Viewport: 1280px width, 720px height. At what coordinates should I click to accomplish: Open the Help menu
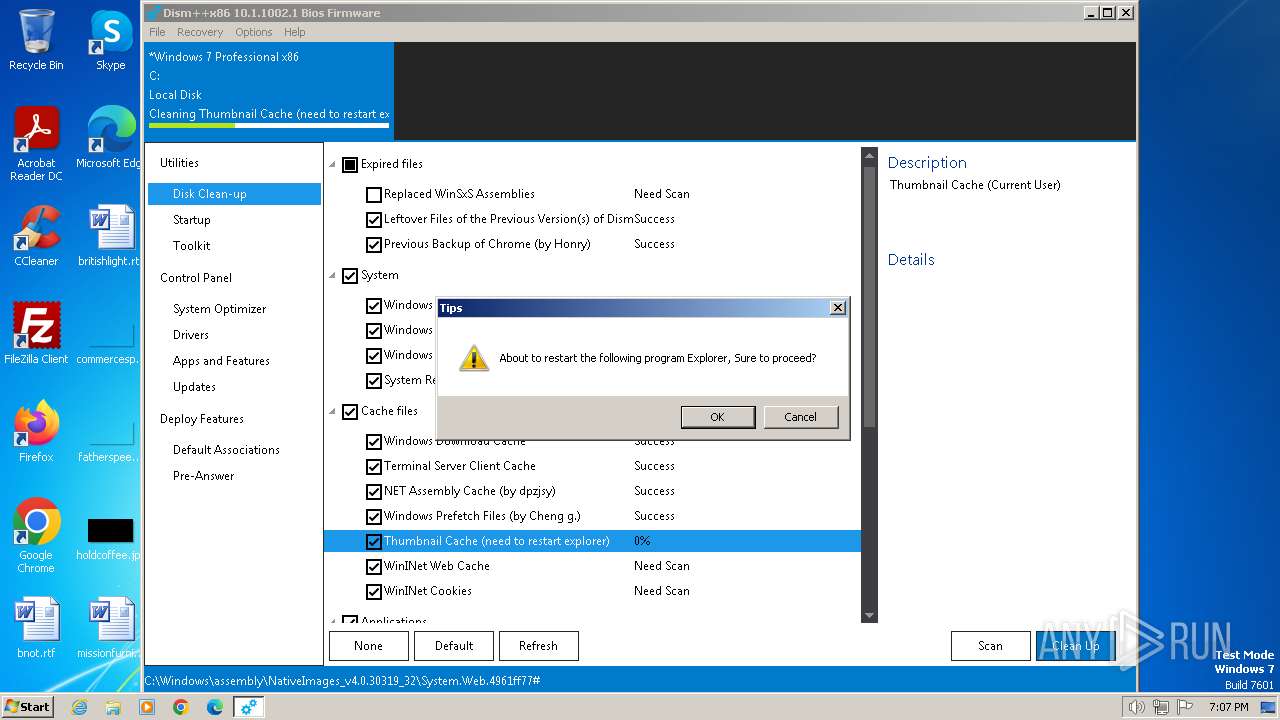(294, 32)
